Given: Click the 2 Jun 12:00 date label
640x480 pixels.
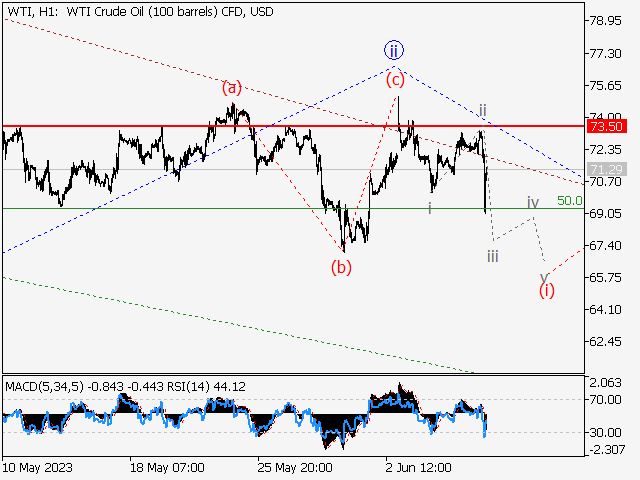Looking at the screenshot, I should tap(419, 467).
